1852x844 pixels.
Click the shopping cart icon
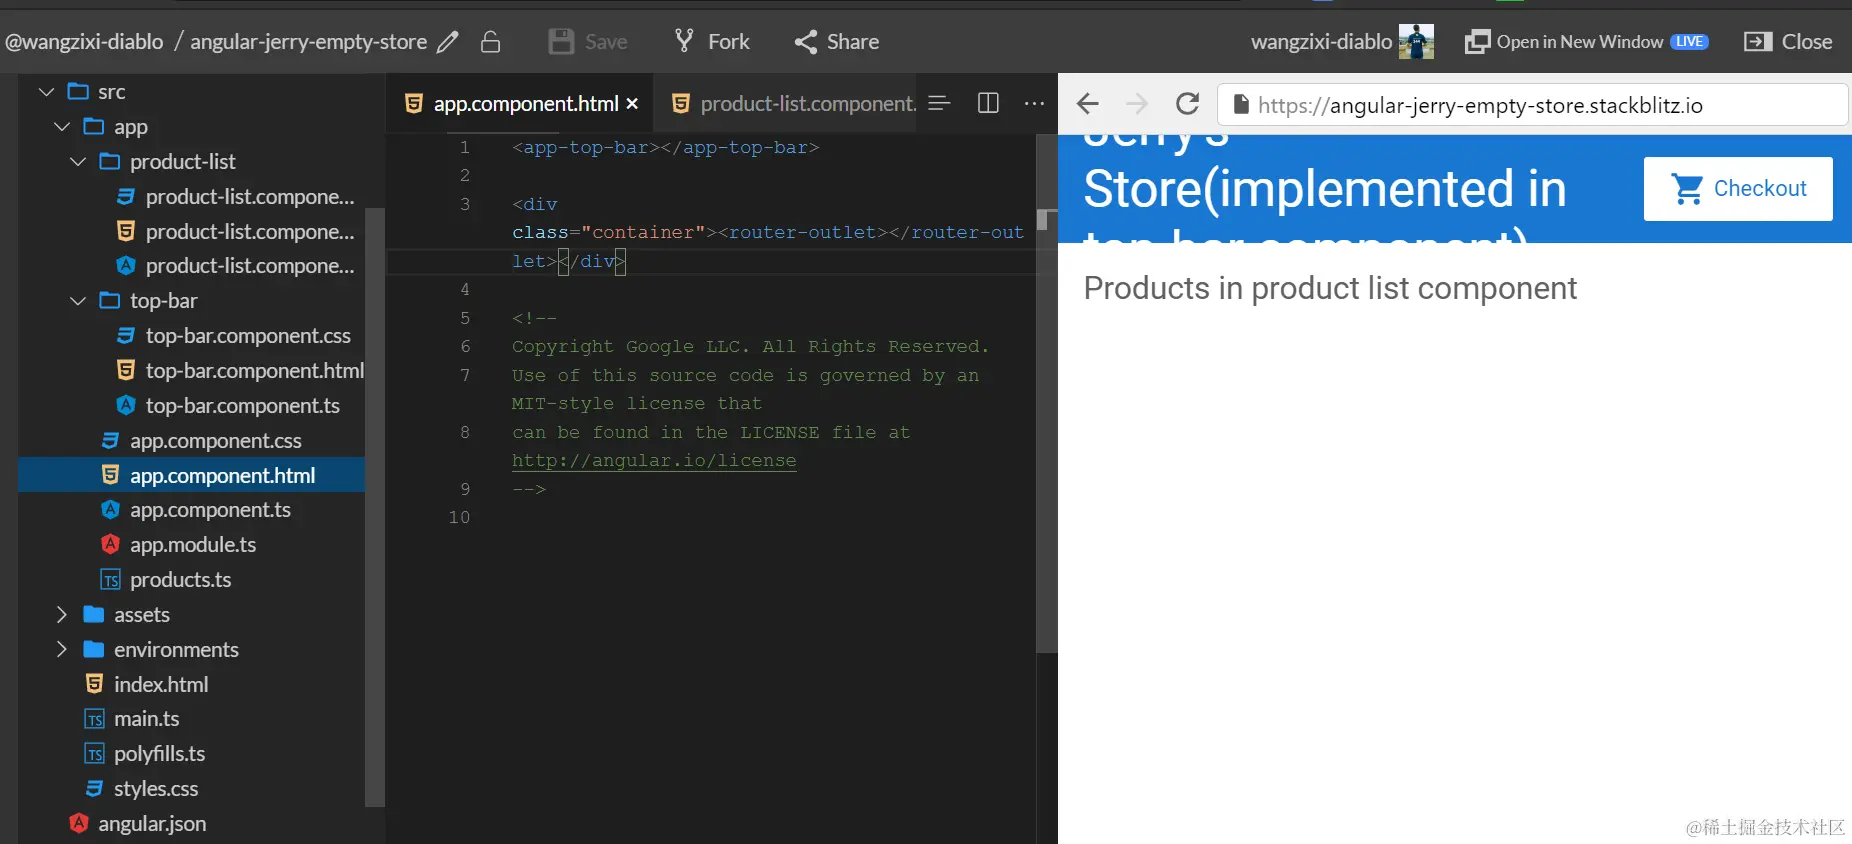click(x=1687, y=189)
